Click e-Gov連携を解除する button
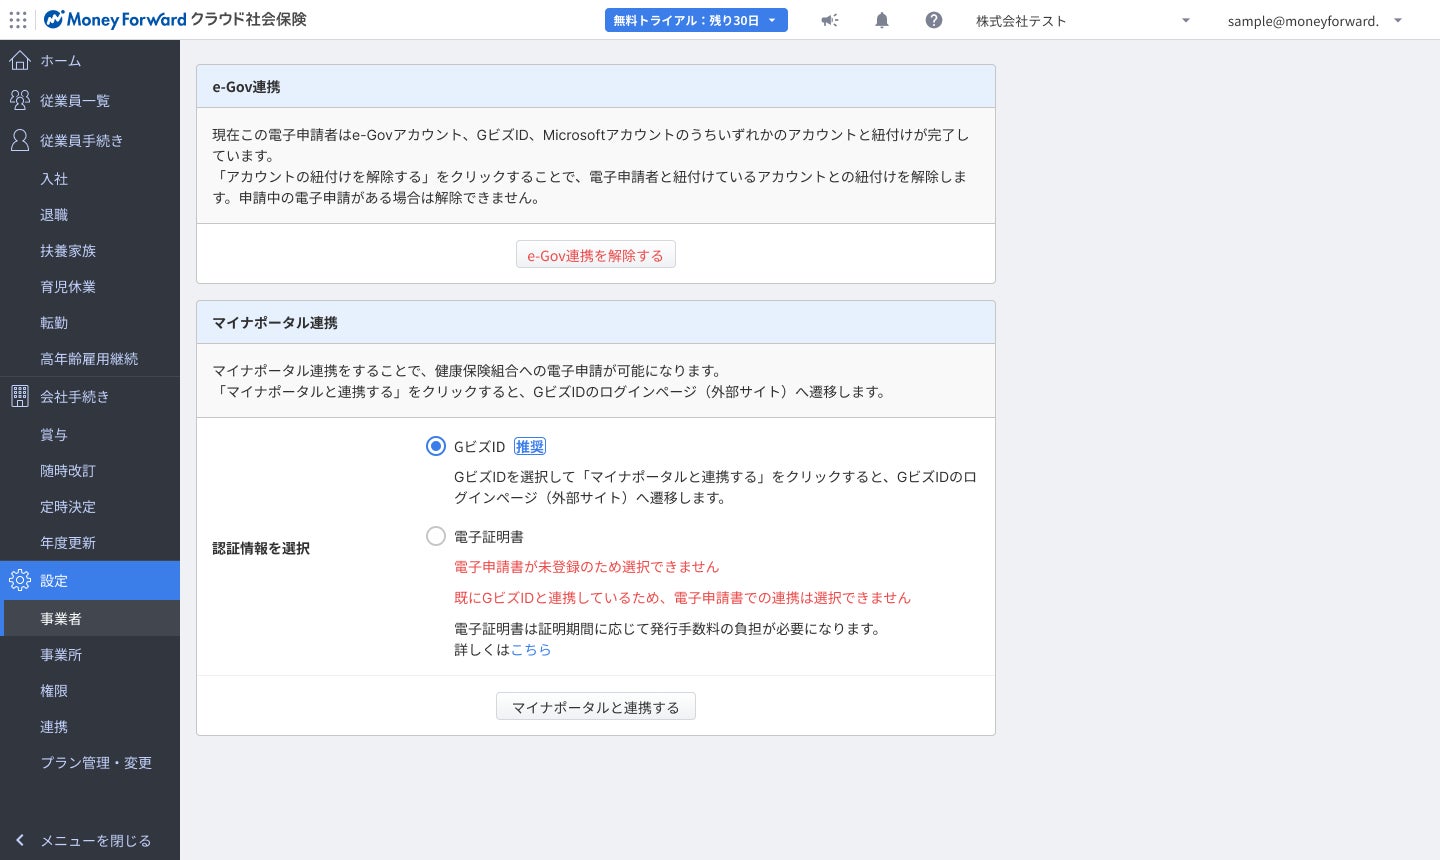1440x860 pixels. pos(595,255)
